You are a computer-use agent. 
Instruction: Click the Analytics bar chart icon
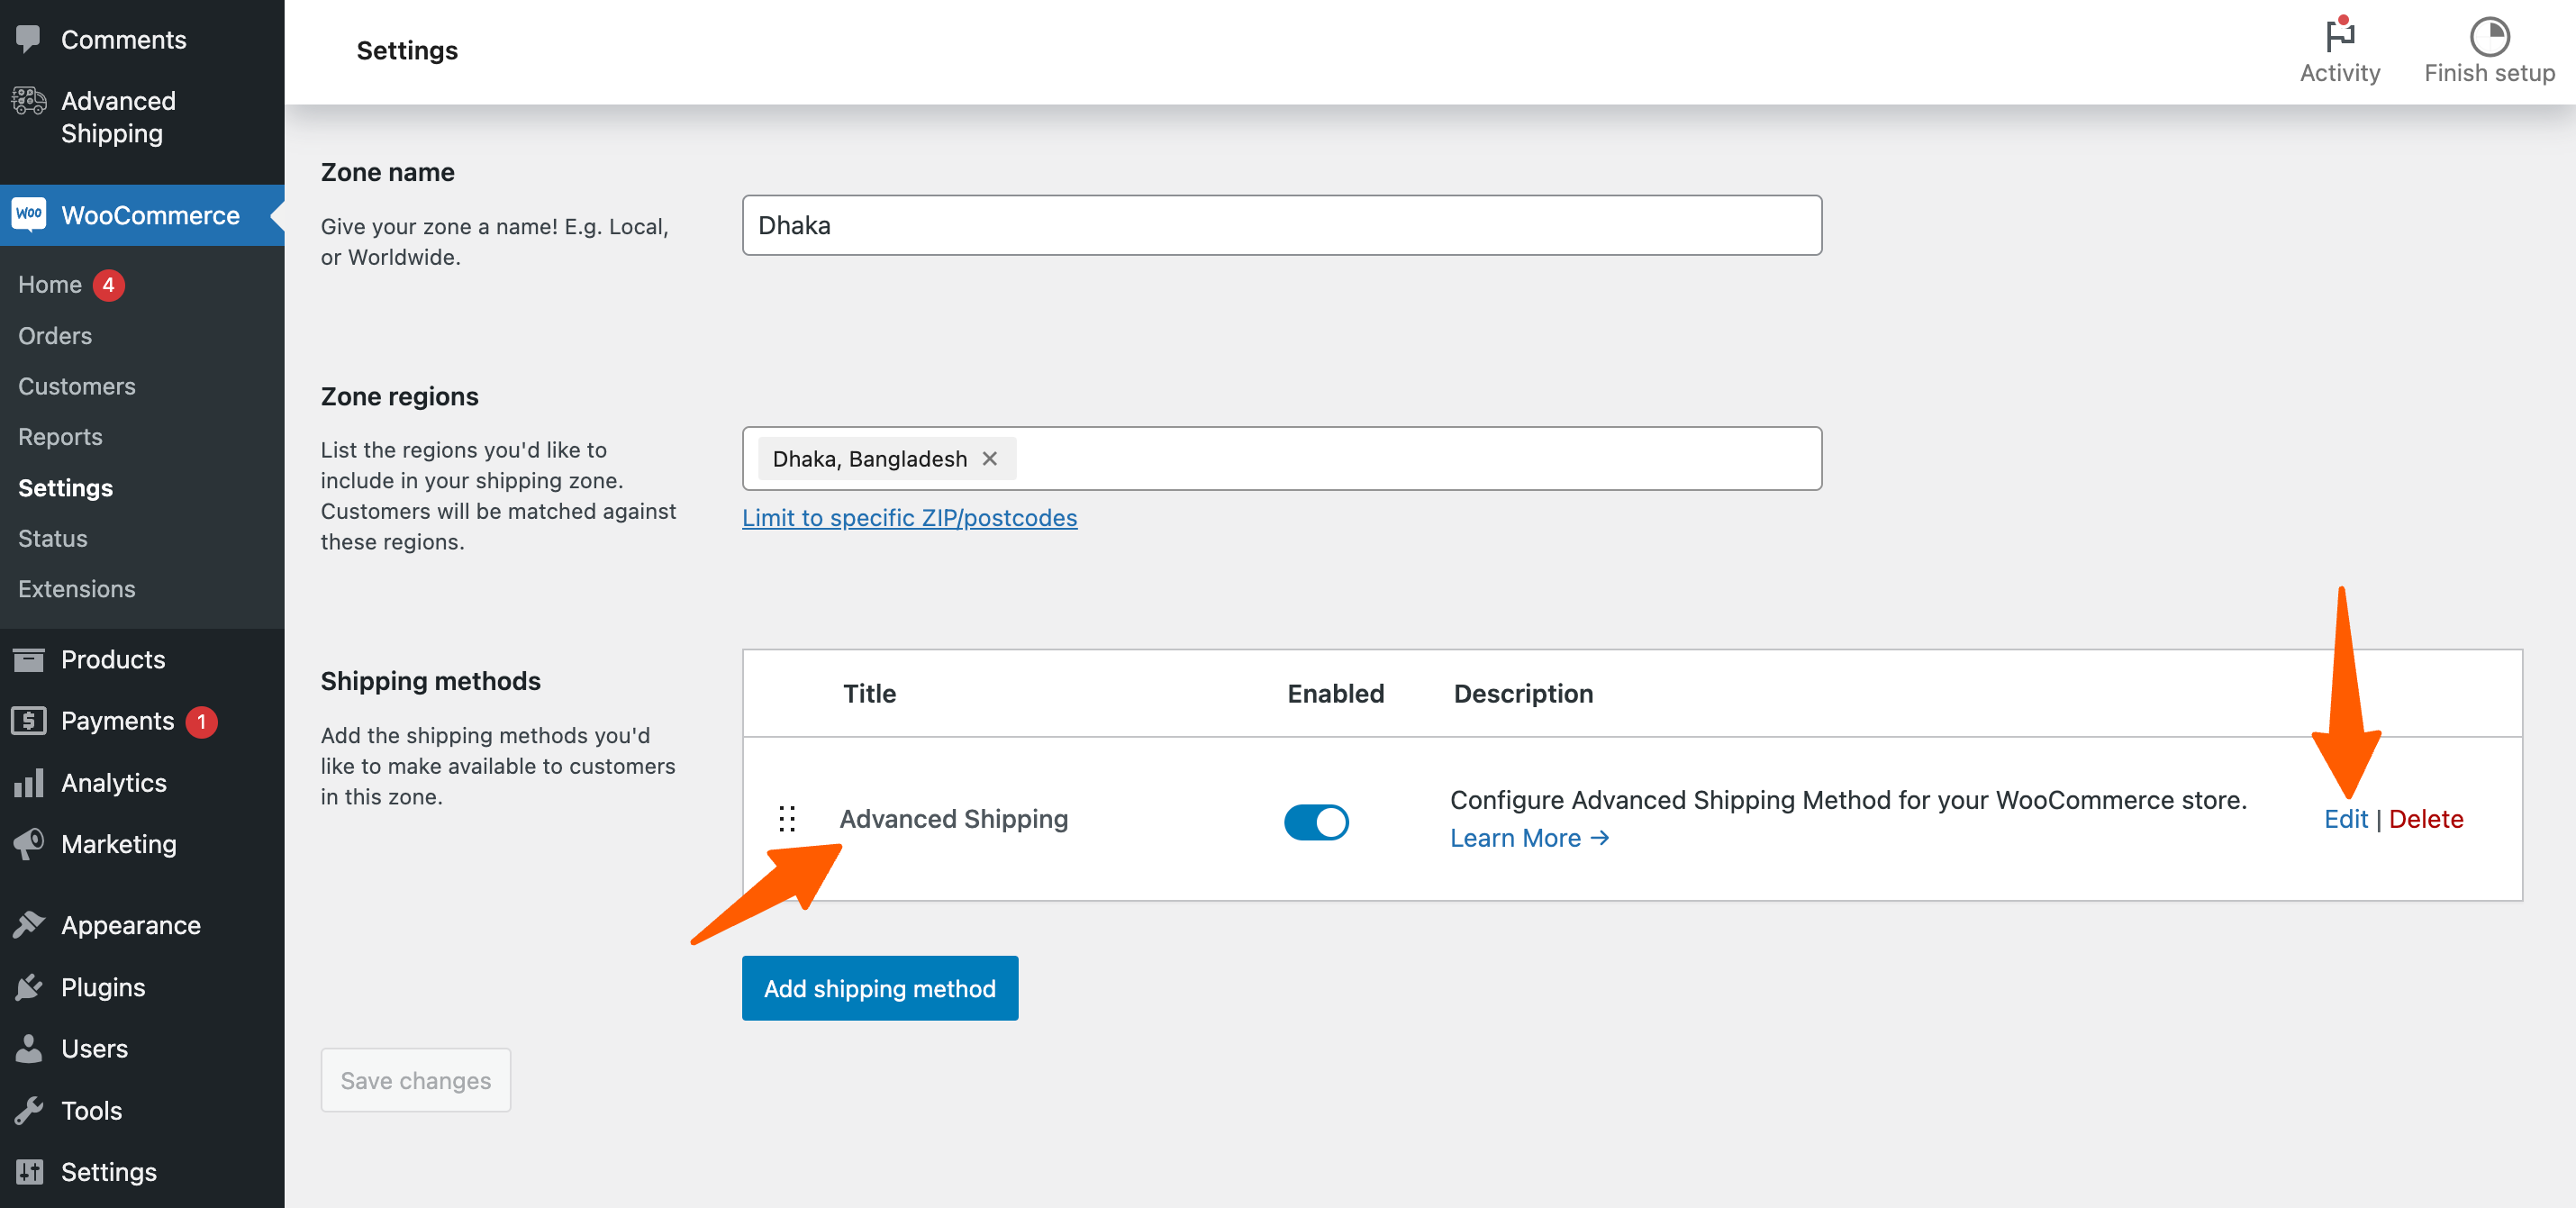click(28, 782)
